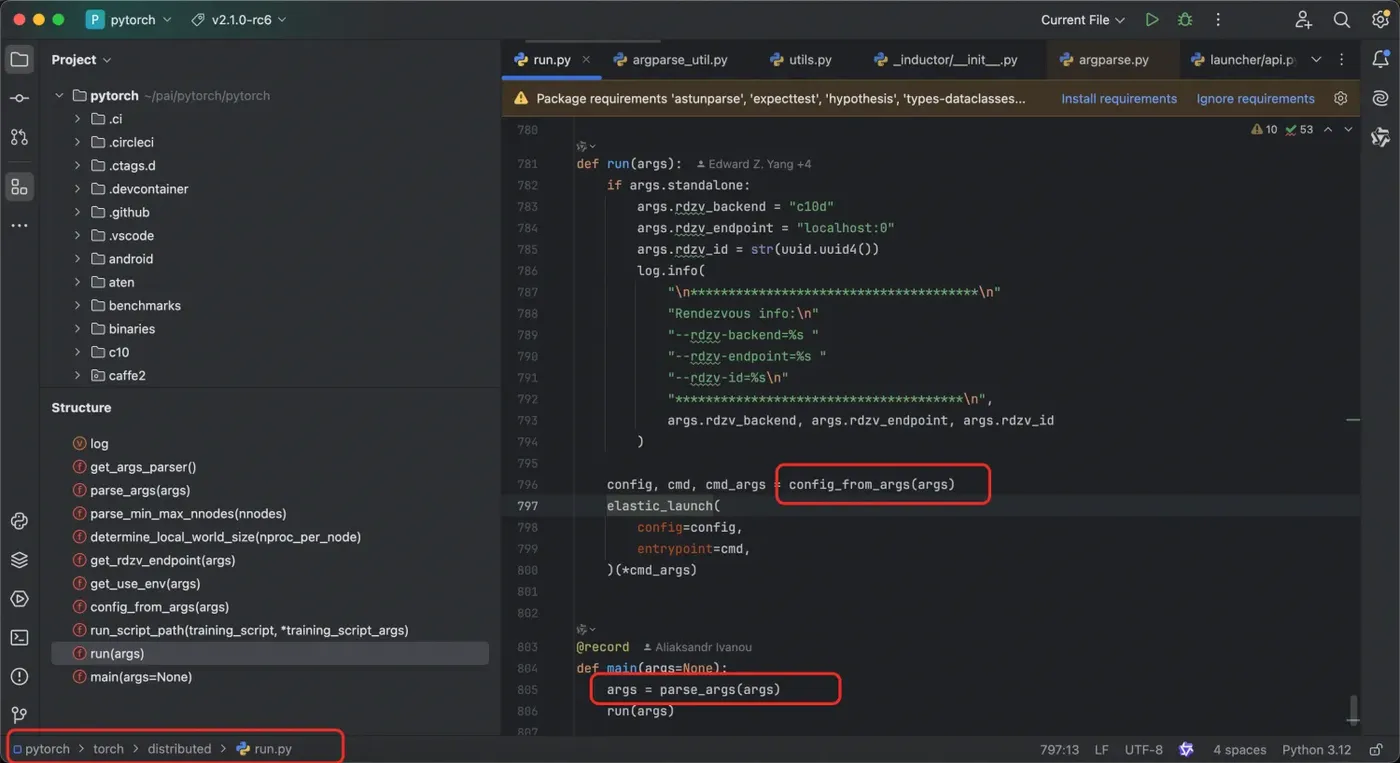This screenshot has height=763, width=1400.
Task: Open the Project view selector dropdown
Action: pyautogui.click(x=81, y=60)
